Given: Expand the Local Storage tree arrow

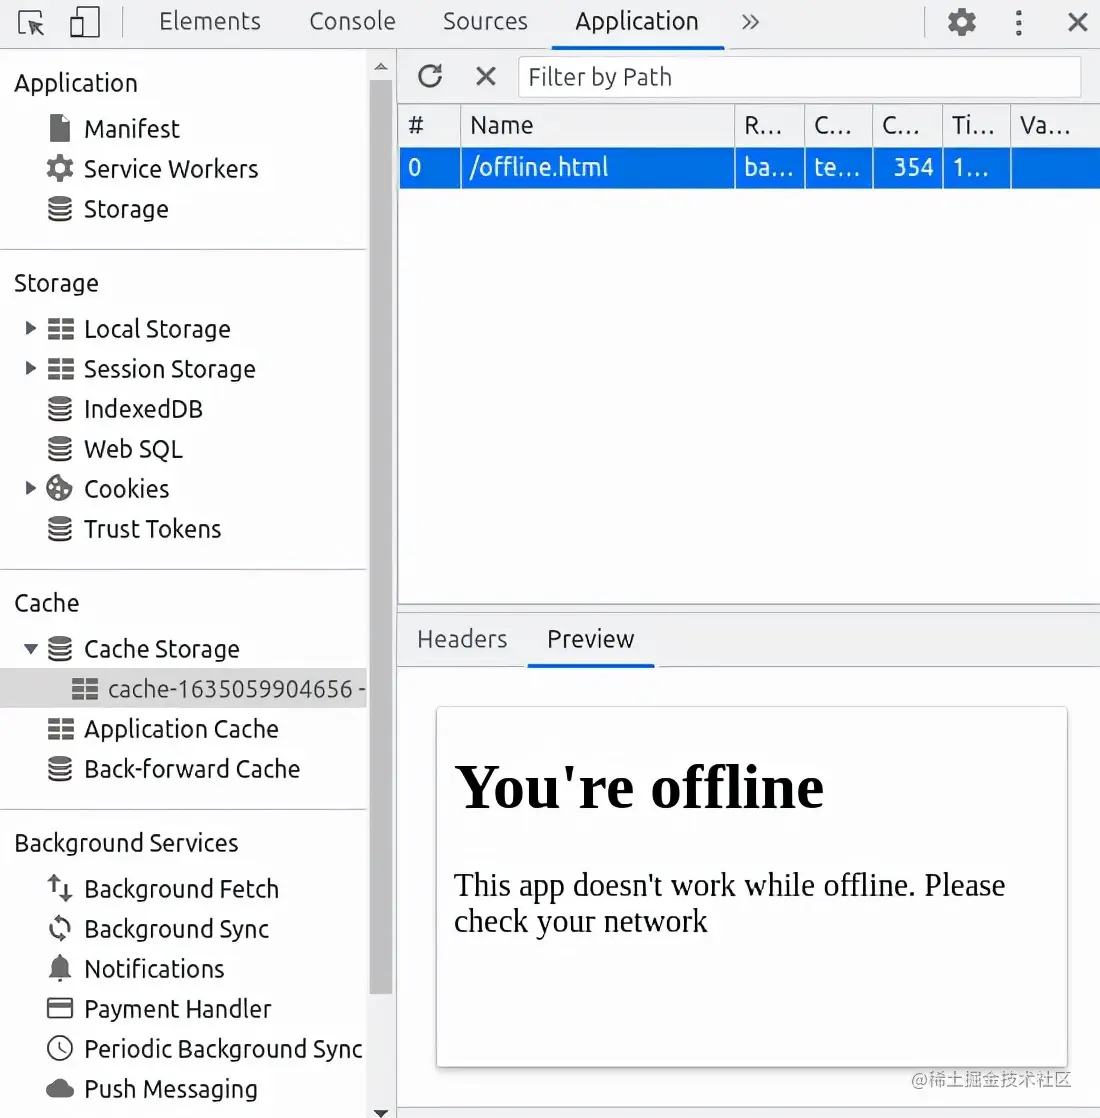Looking at the screenshot, I should pos(30,328).
